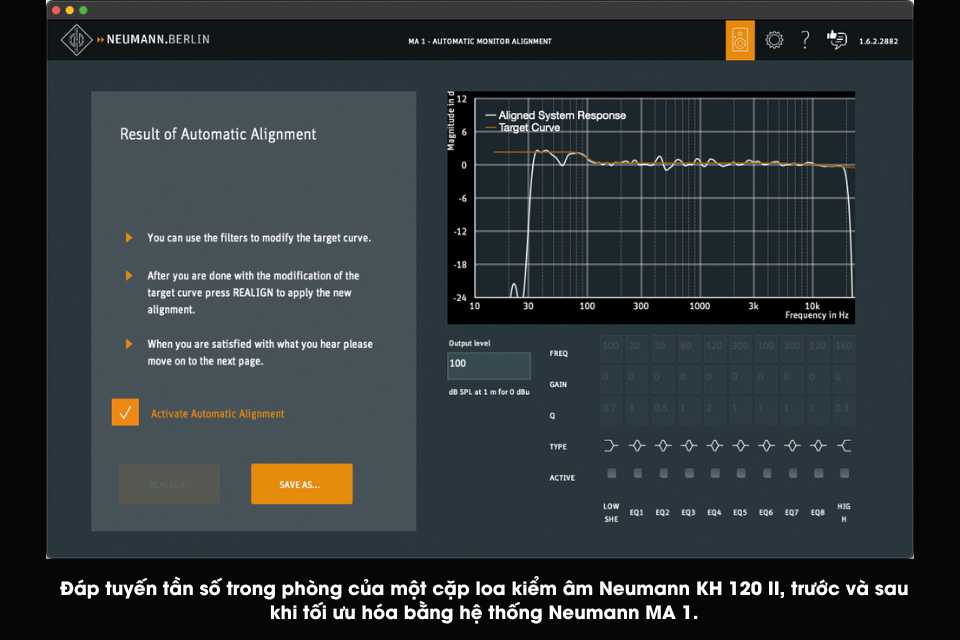Click the Output level input field
The height and width of the screenshot is (640, 960).
489,366
